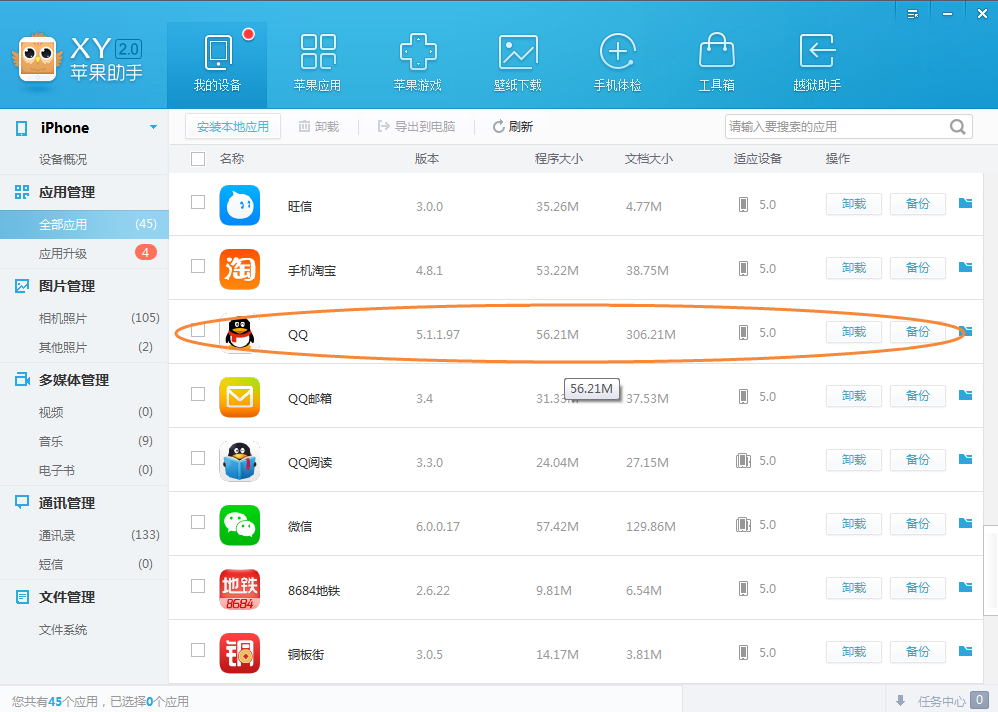Back up 手机淘宝 with 备份 button
This screenshot has width=998, height=712.
pyautogui.click(x=917, y=268)
